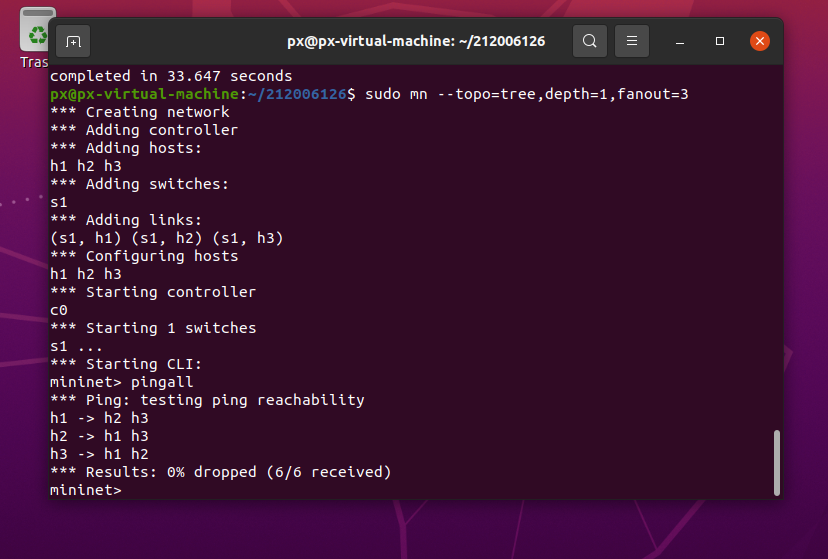828x559 pixels.
Task: Open the terminal hamburger menu
Action: [632, 41]
